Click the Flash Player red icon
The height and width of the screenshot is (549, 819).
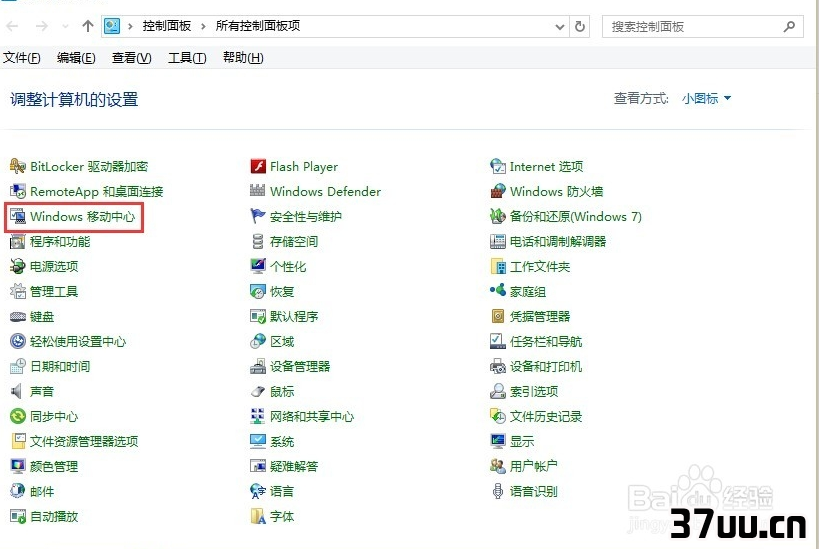click(x=258, y=166)
